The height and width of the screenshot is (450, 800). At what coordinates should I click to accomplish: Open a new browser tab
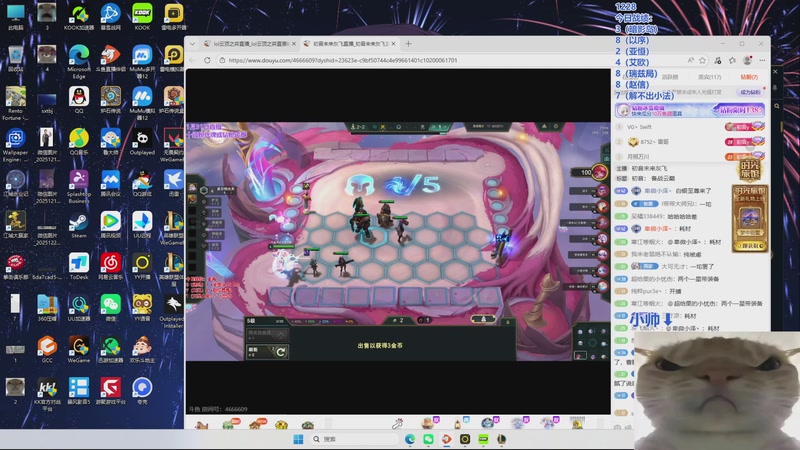pos(408,44)
